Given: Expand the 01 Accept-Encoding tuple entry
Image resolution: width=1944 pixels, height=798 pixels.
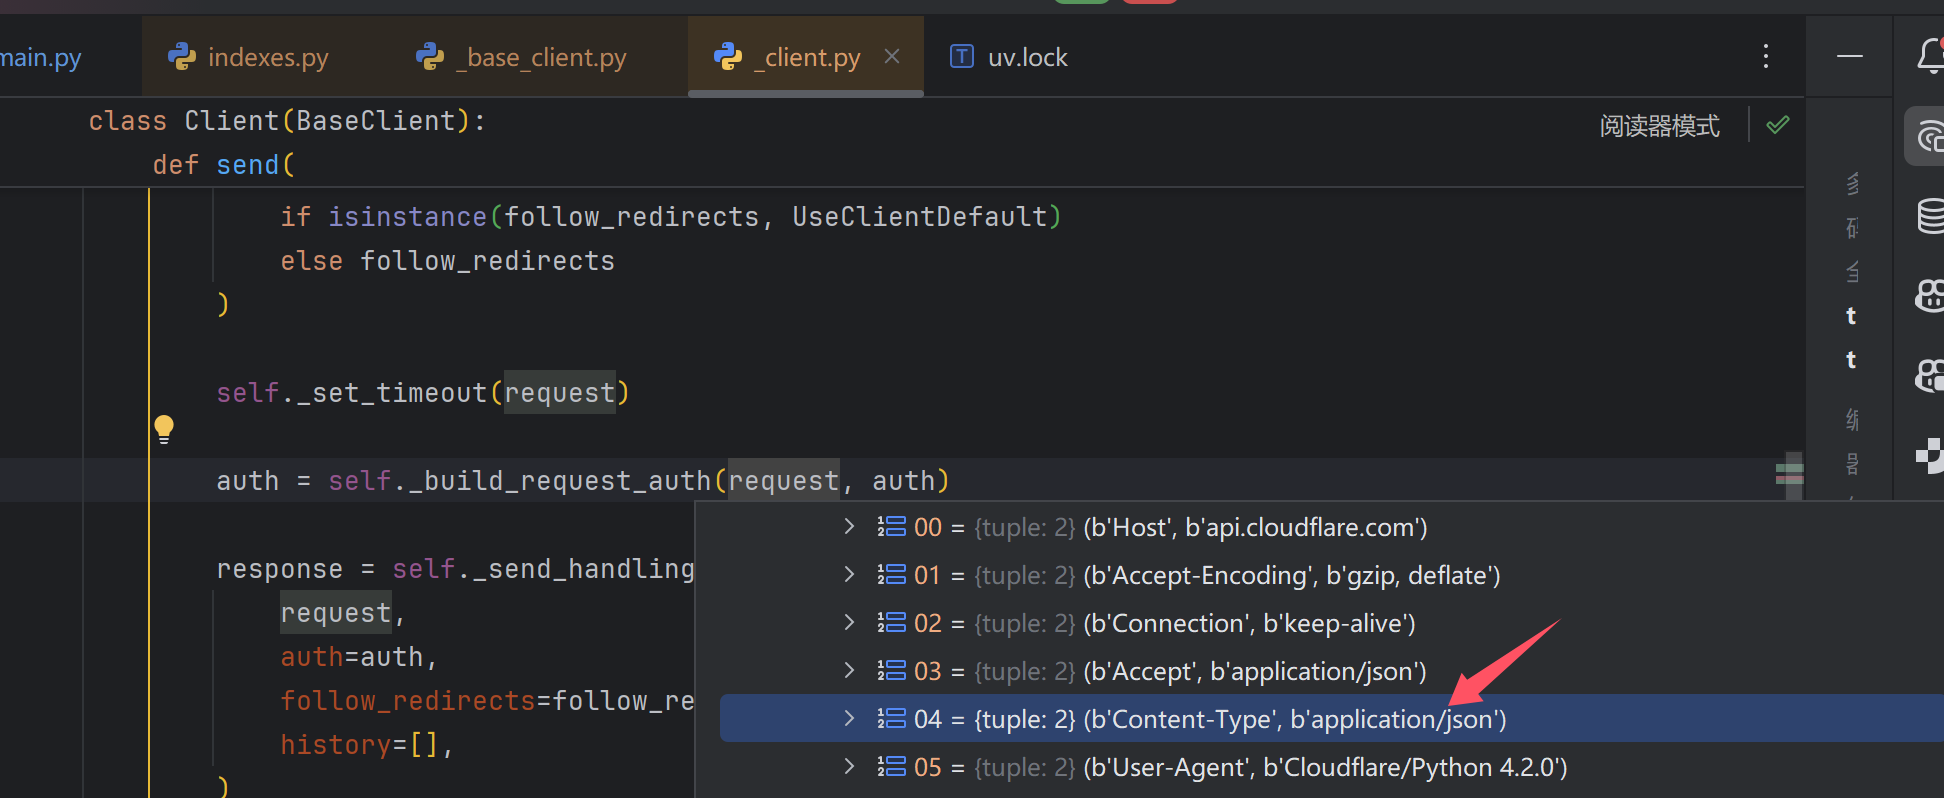Looking at the screenshot, I should (x=849, y=575).
